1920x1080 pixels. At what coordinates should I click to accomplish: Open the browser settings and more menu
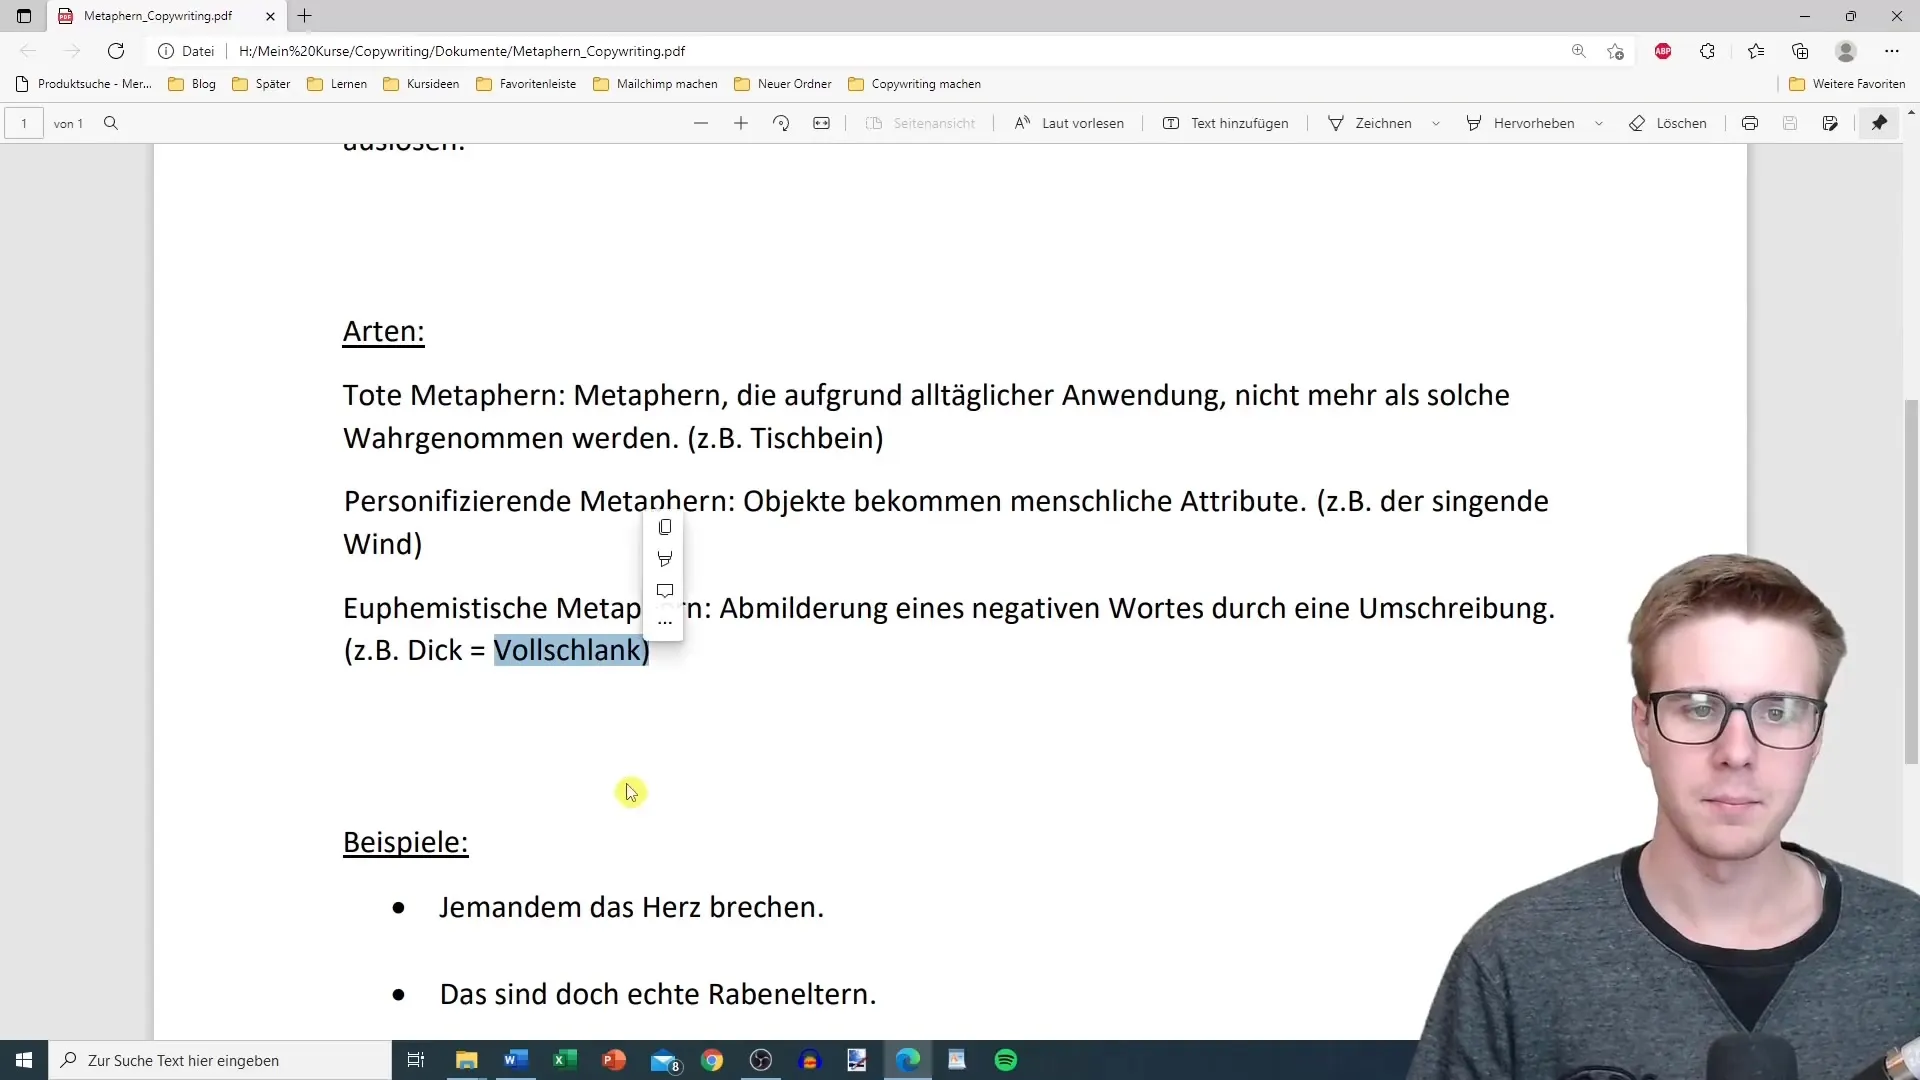click(1892, 51)
